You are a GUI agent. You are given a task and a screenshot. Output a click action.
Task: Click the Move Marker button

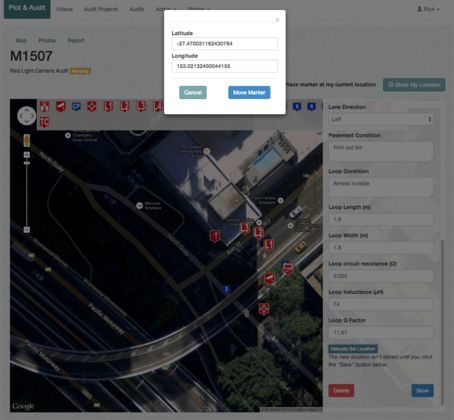249,92
